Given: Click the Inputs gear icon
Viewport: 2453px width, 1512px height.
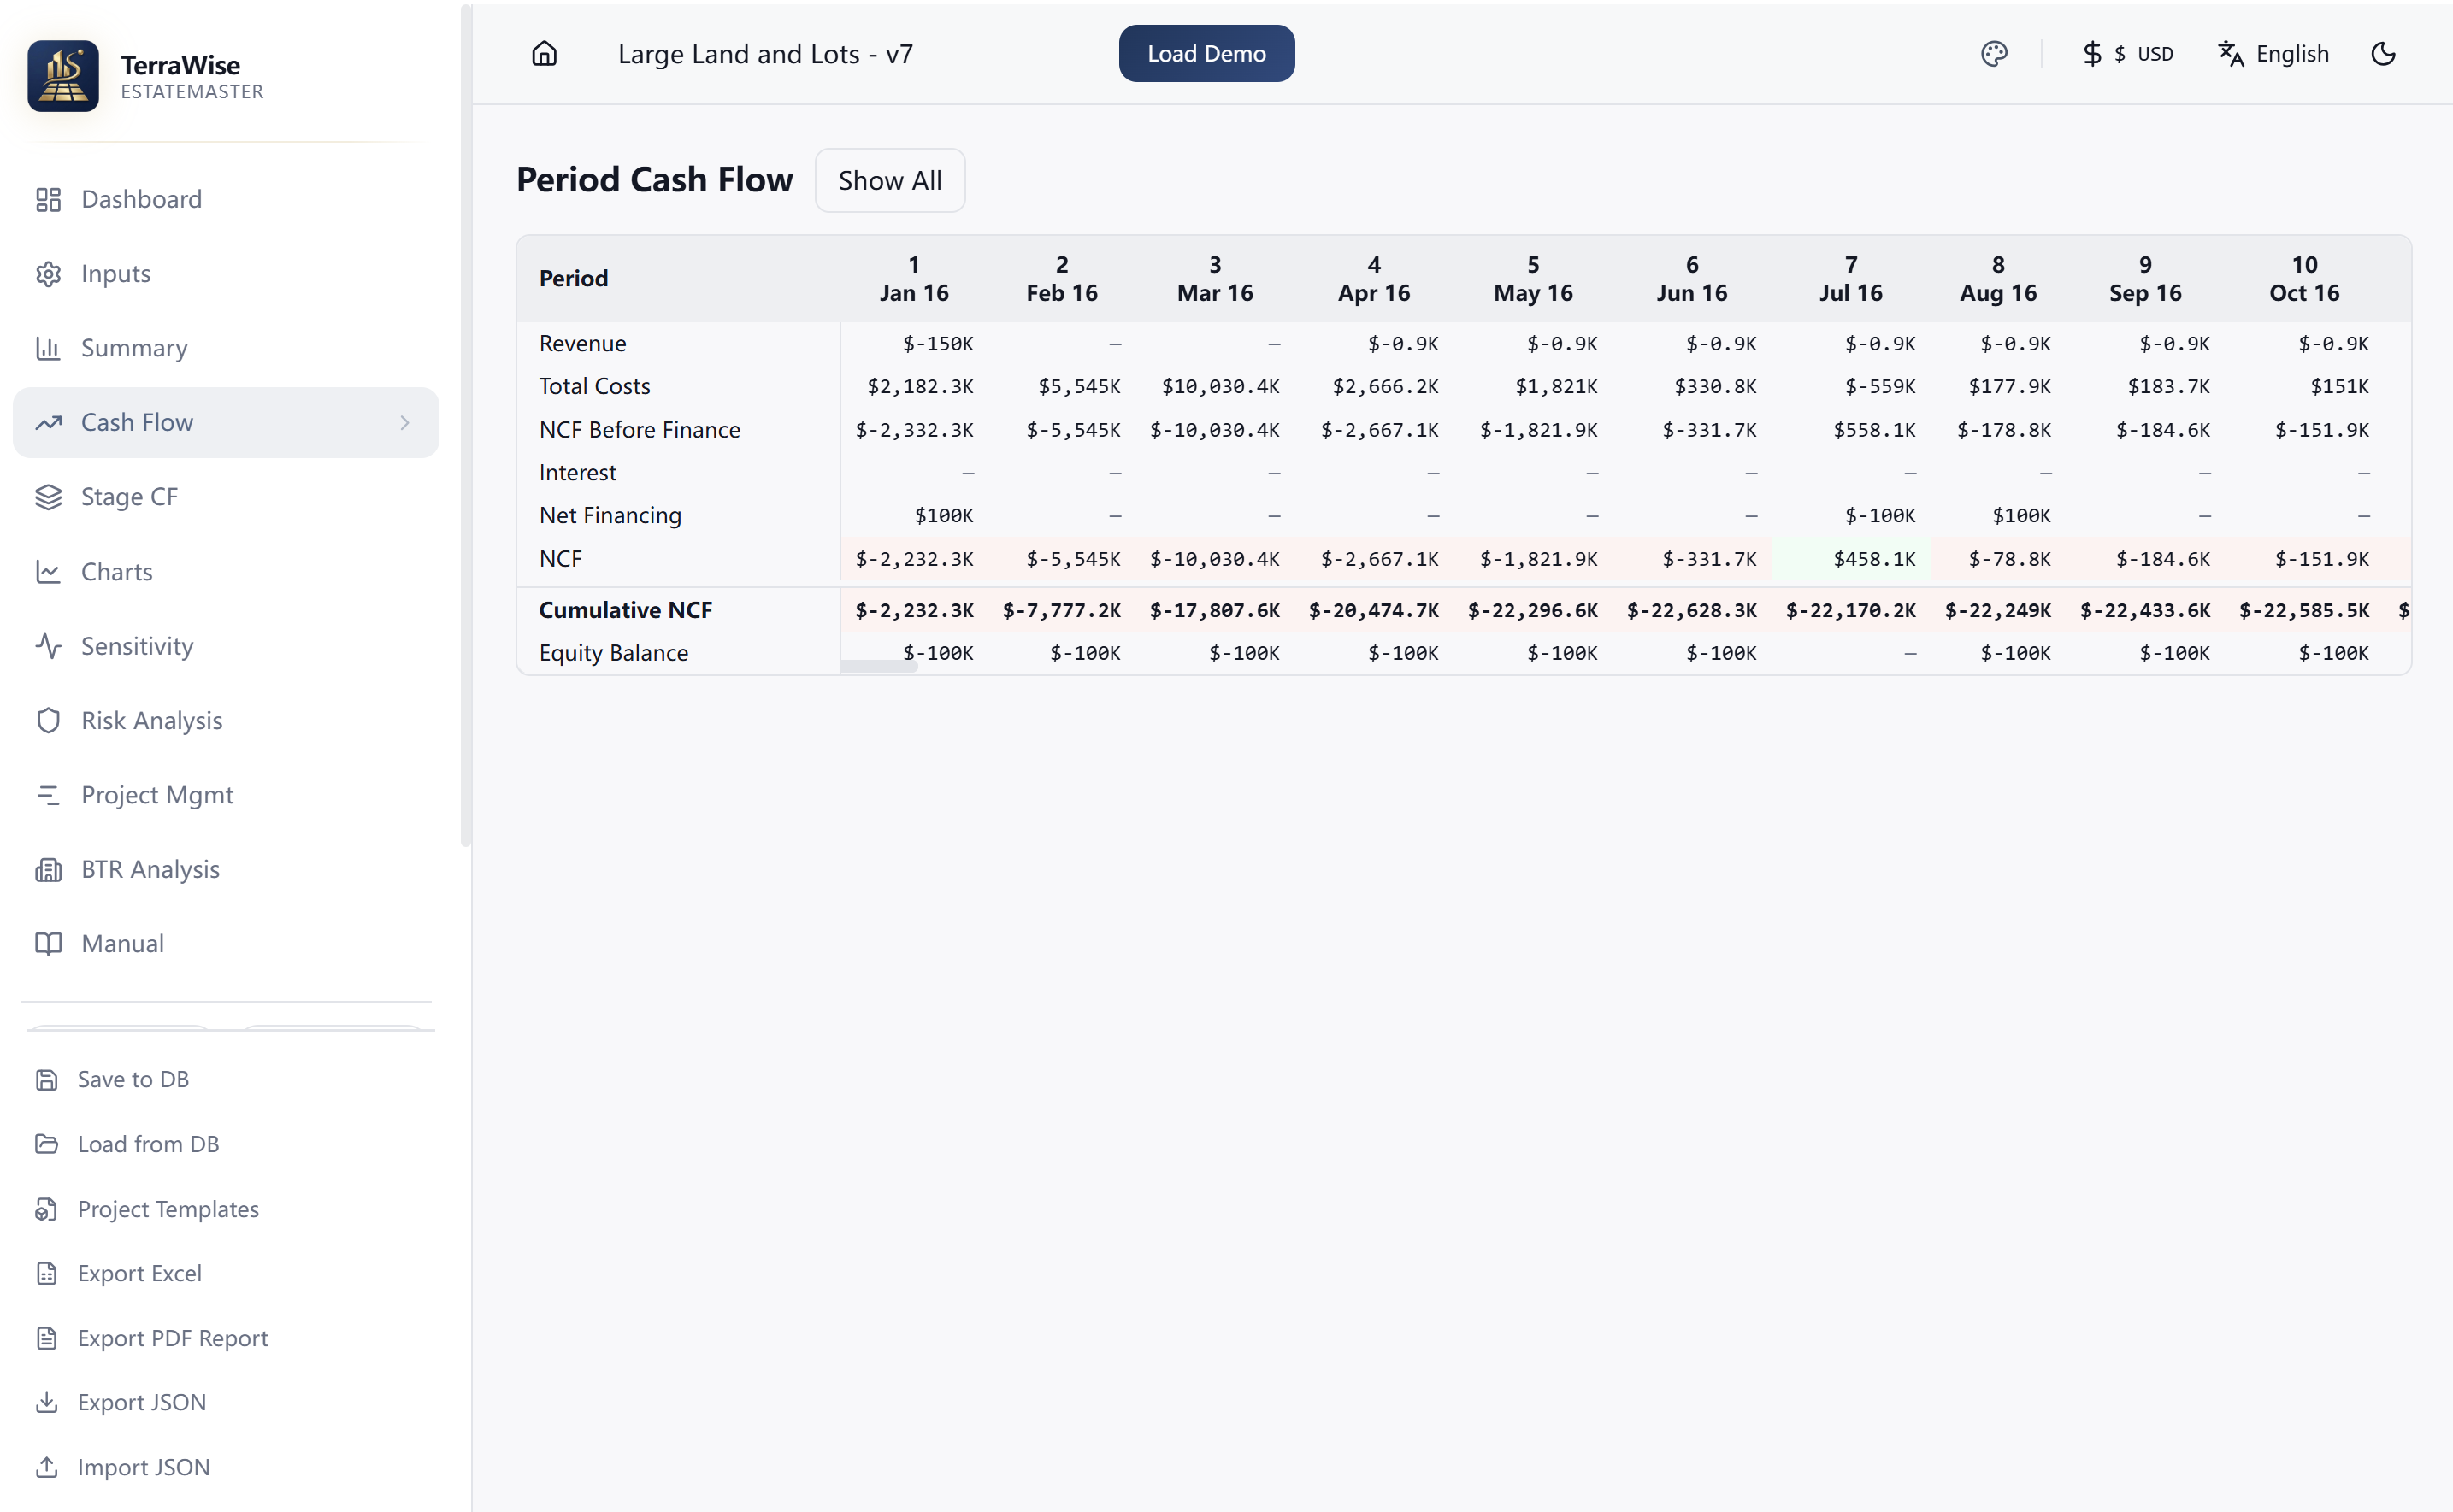Looking at the screenshot, I should pos(48,274).
